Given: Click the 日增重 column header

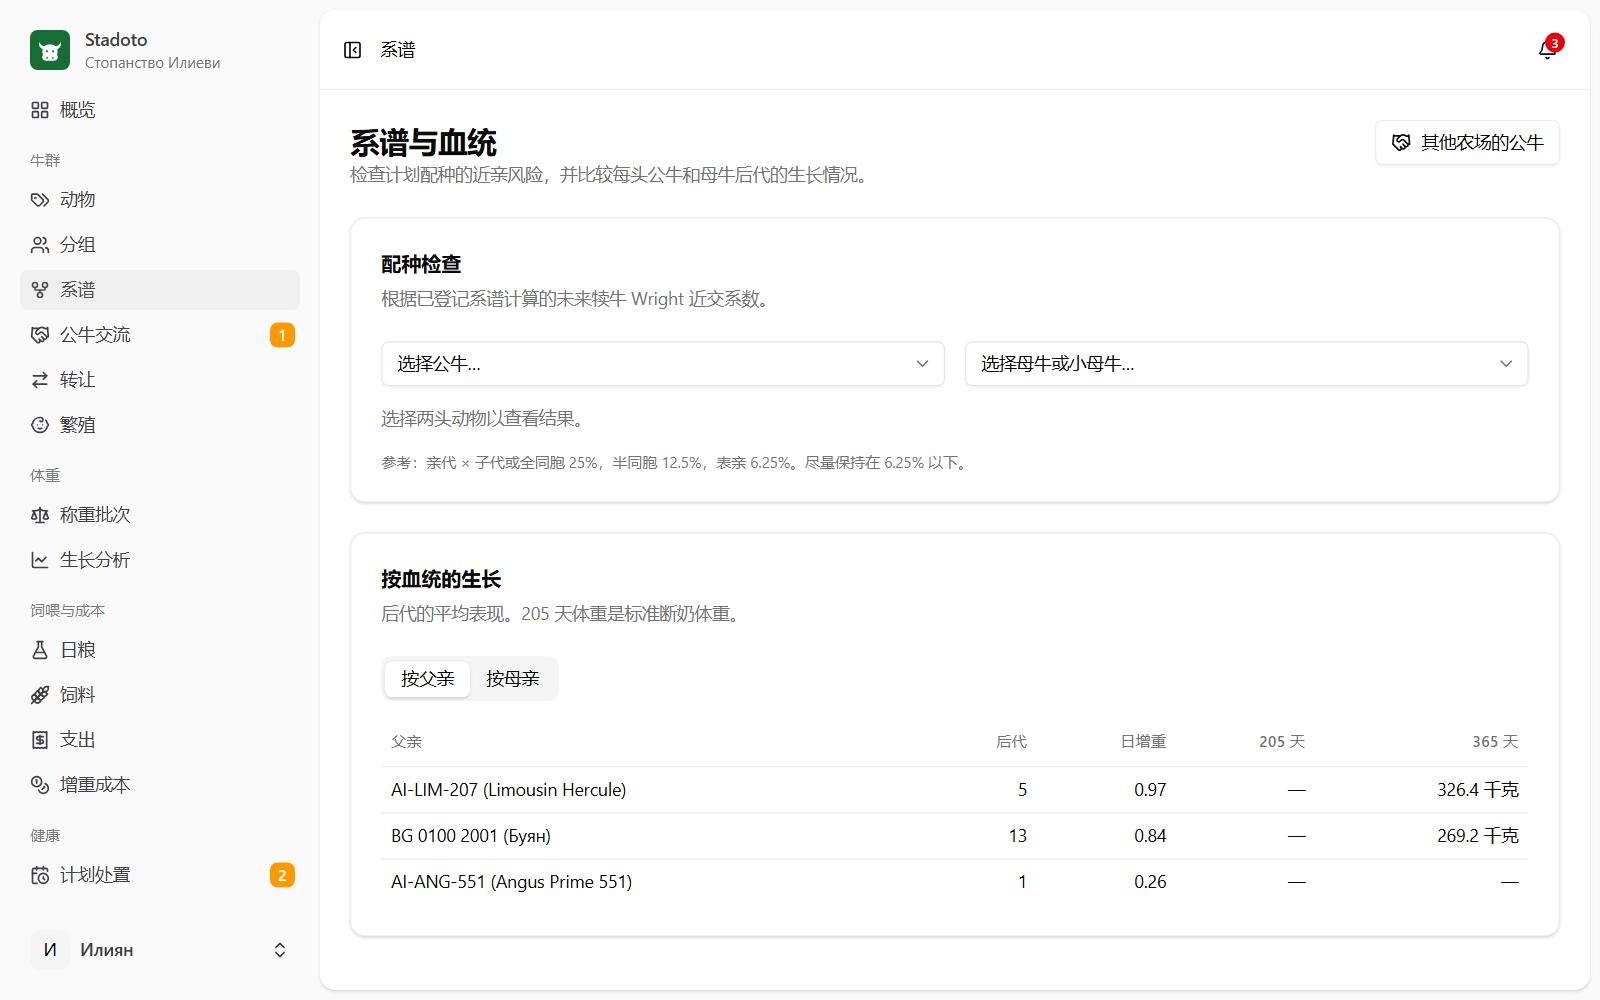Looking at the screenshot, I should 1143,742.
